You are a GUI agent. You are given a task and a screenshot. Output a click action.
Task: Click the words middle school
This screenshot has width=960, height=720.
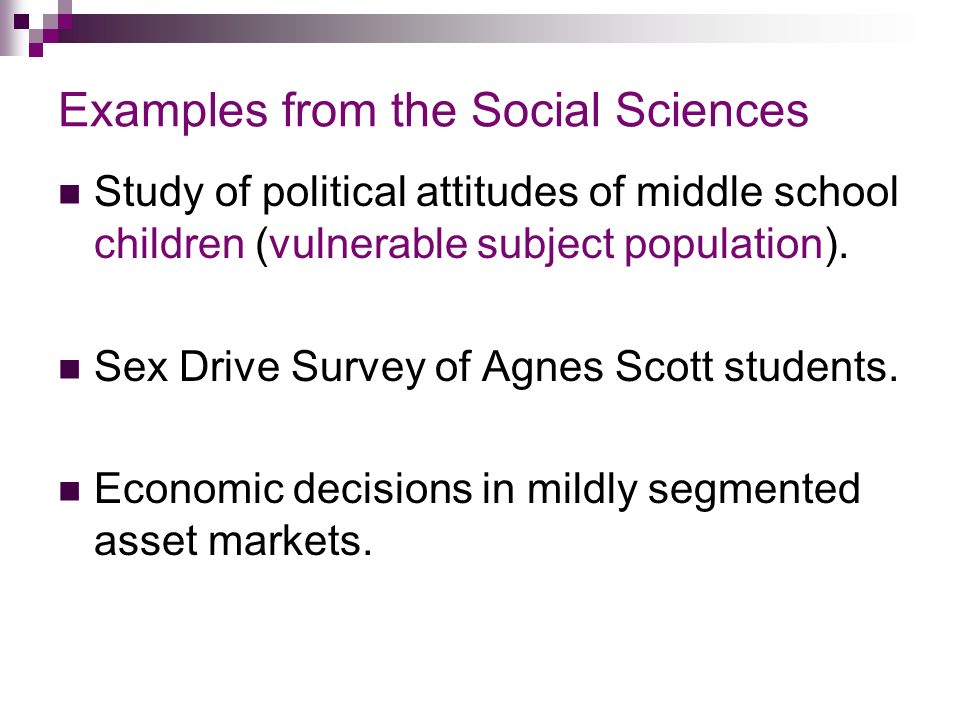pyautogui.click(x=767, y=192)
